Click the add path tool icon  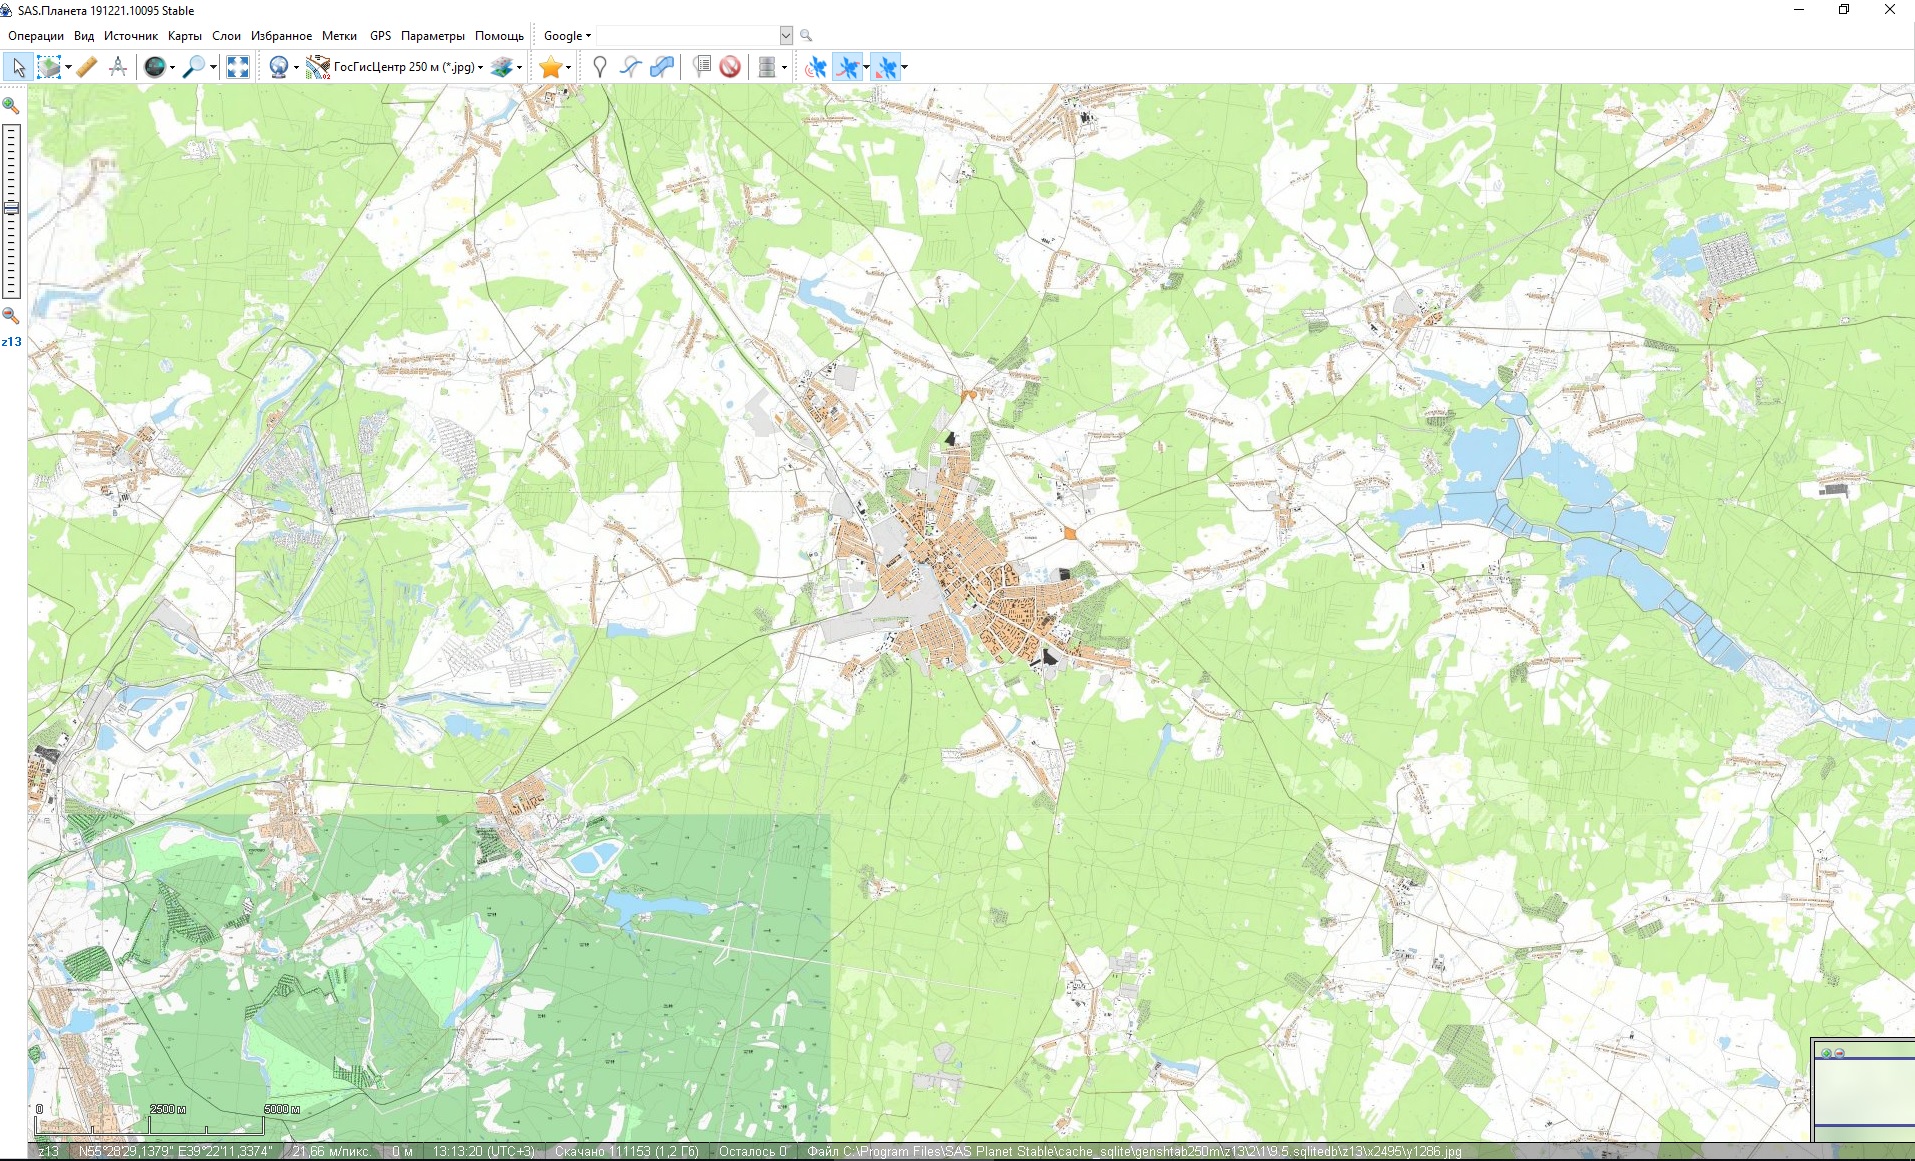[630, 67]
